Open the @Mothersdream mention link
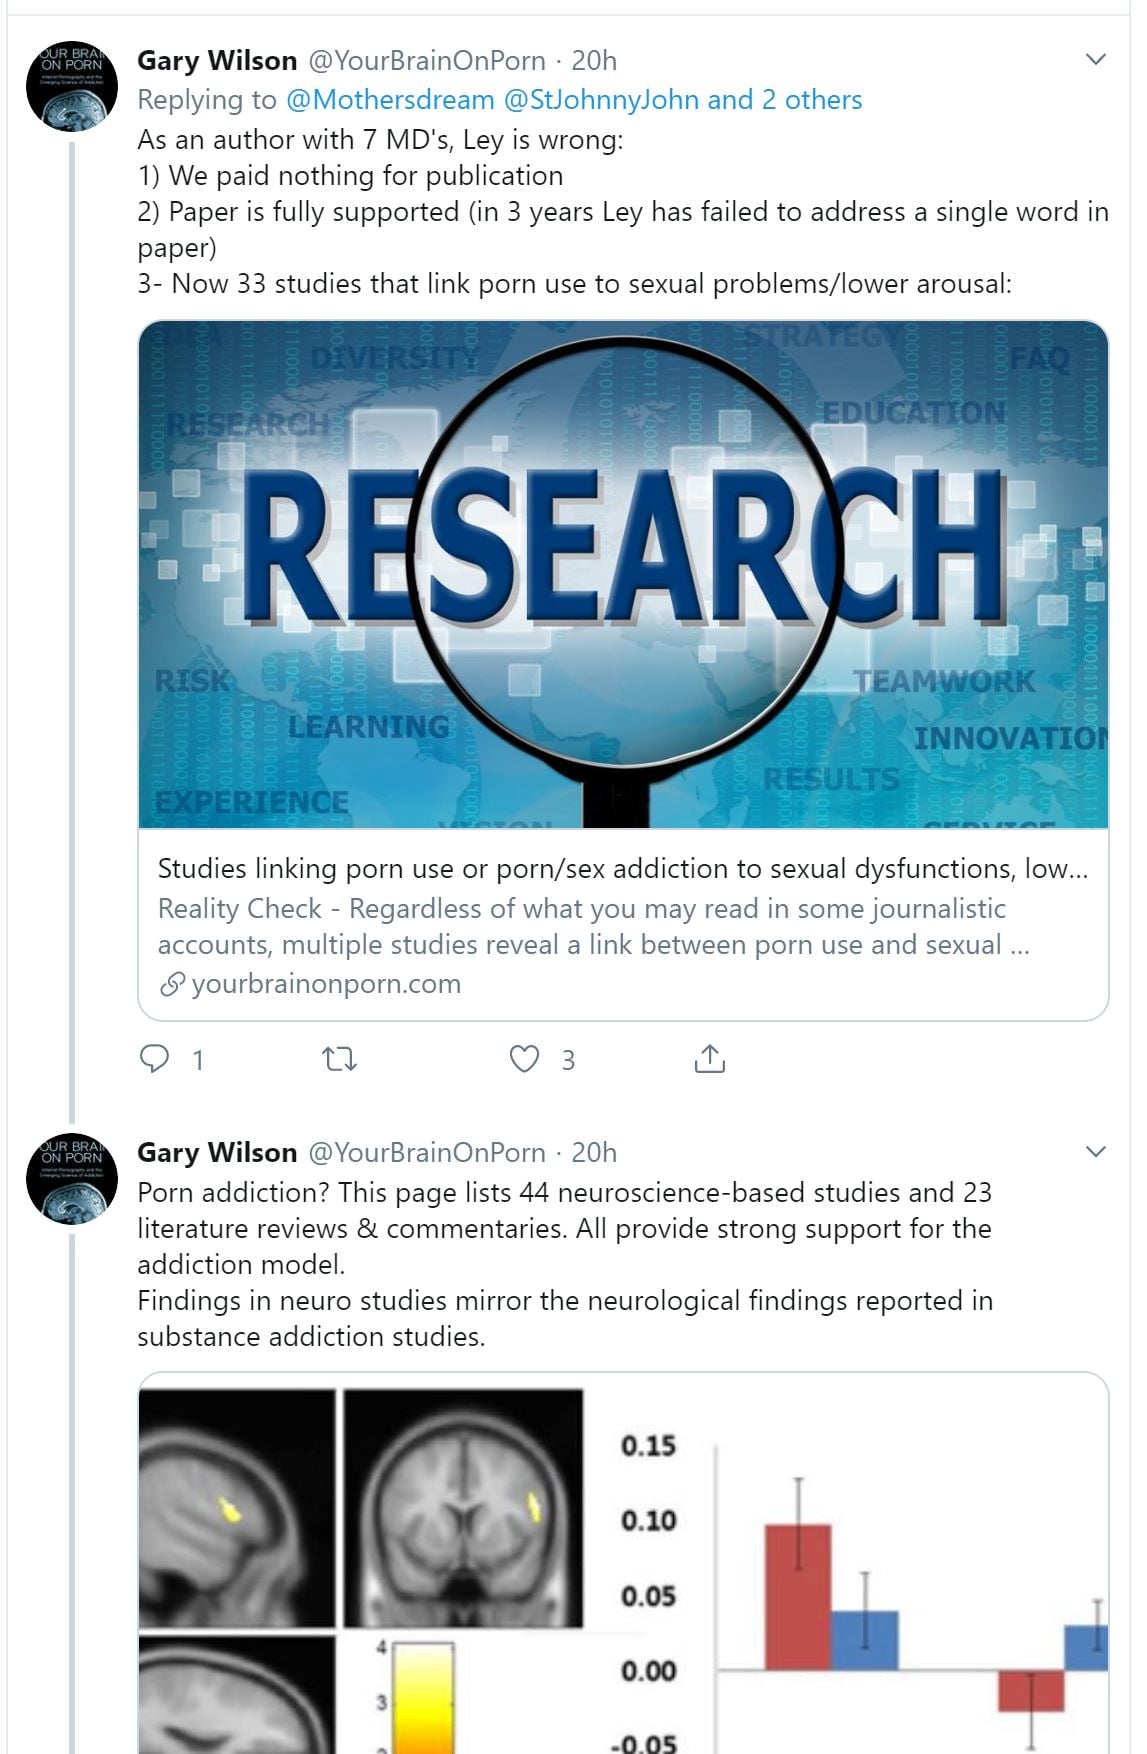 [390, 100]
